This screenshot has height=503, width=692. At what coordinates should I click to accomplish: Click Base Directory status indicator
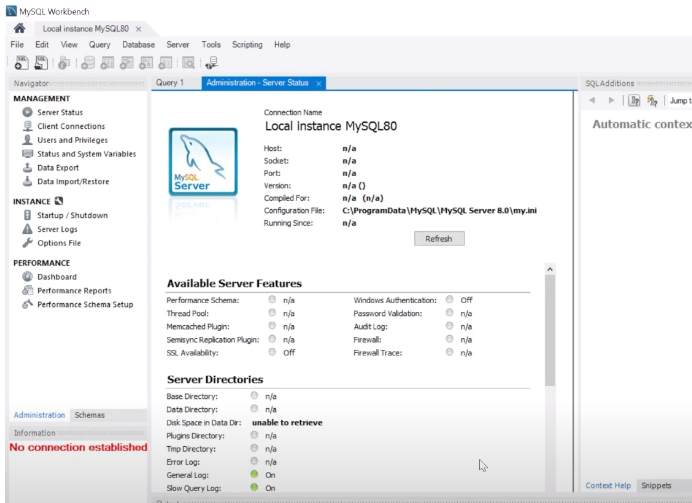(x=254, y=395)
